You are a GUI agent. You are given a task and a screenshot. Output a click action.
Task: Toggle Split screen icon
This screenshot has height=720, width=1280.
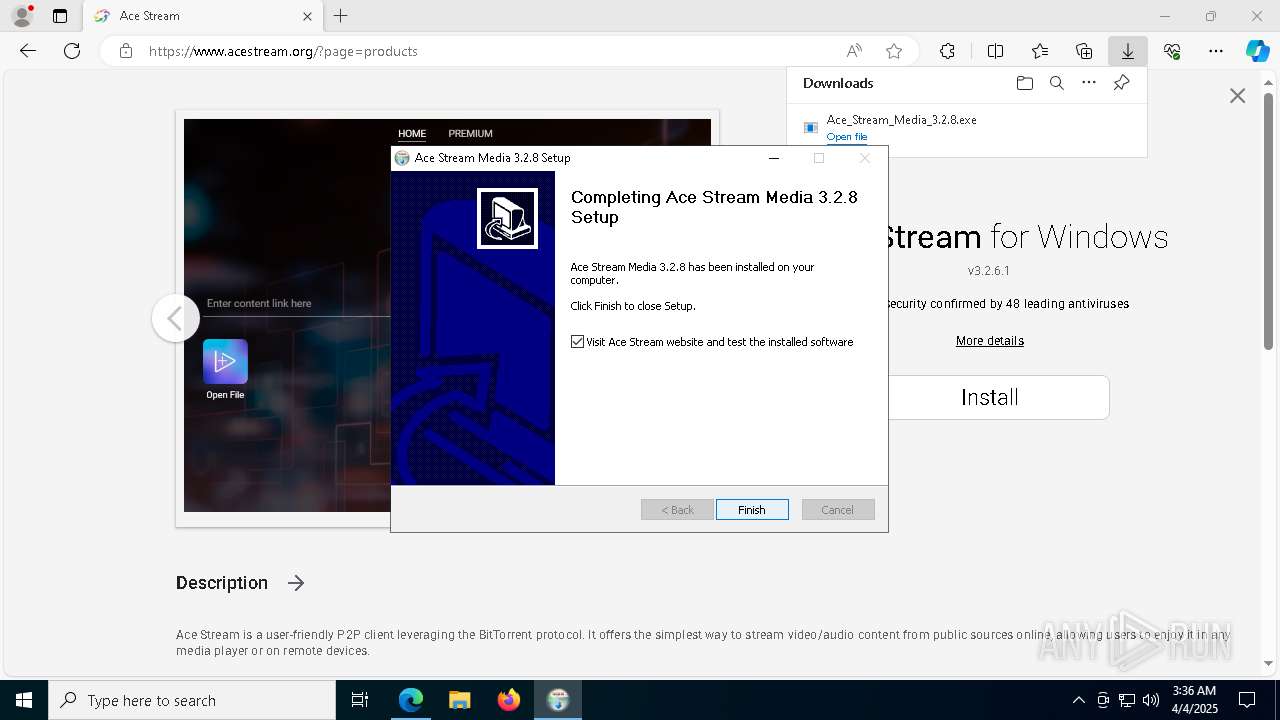pyautogui.click(x=995, y=51)
